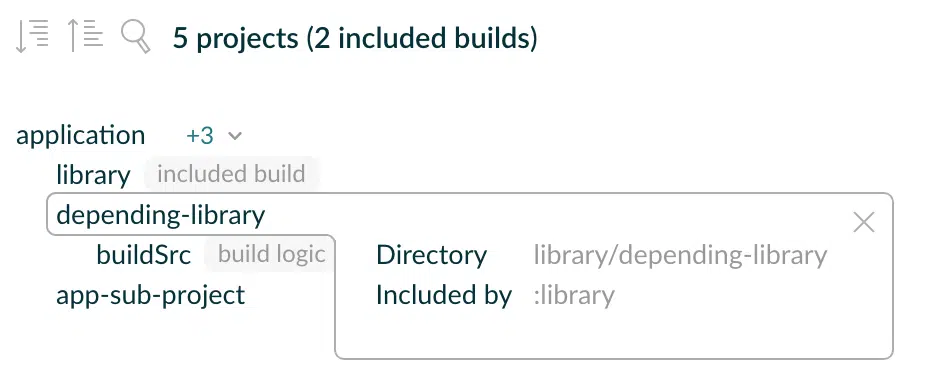This screenshot has width=926, height=388.
Task: Click the 5 projects heading text
Action: coord(236,38)
